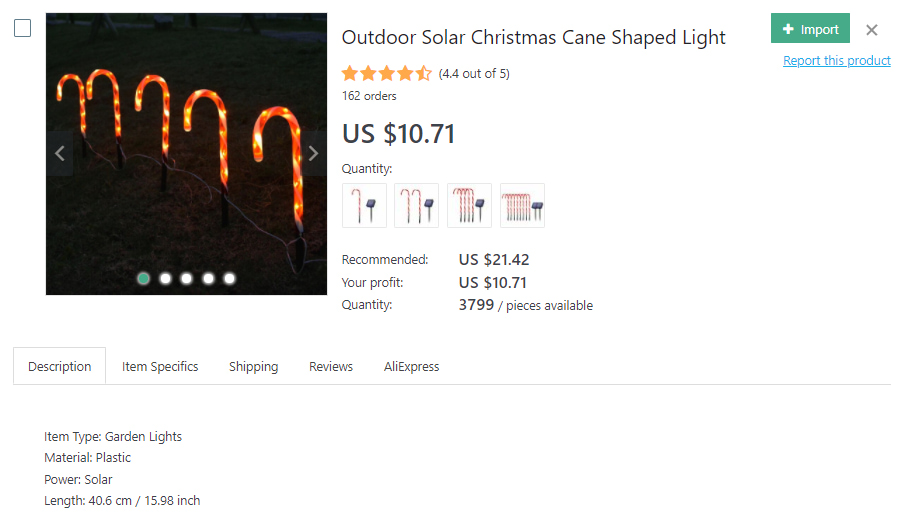Show the next product image
This screenshot has height=513, width=905.
coord(313,153)
